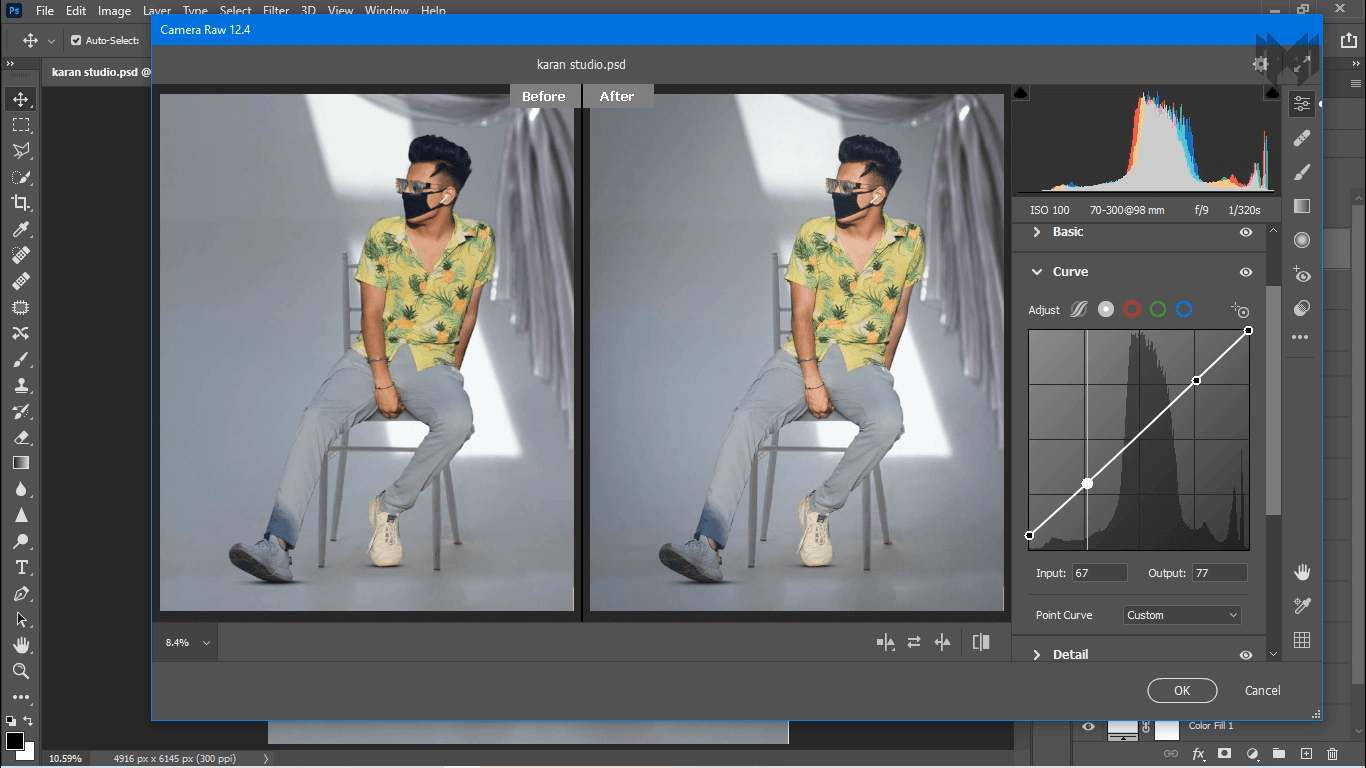
Task: Toggle default settings view icon
Action: [x=981, y=643]
